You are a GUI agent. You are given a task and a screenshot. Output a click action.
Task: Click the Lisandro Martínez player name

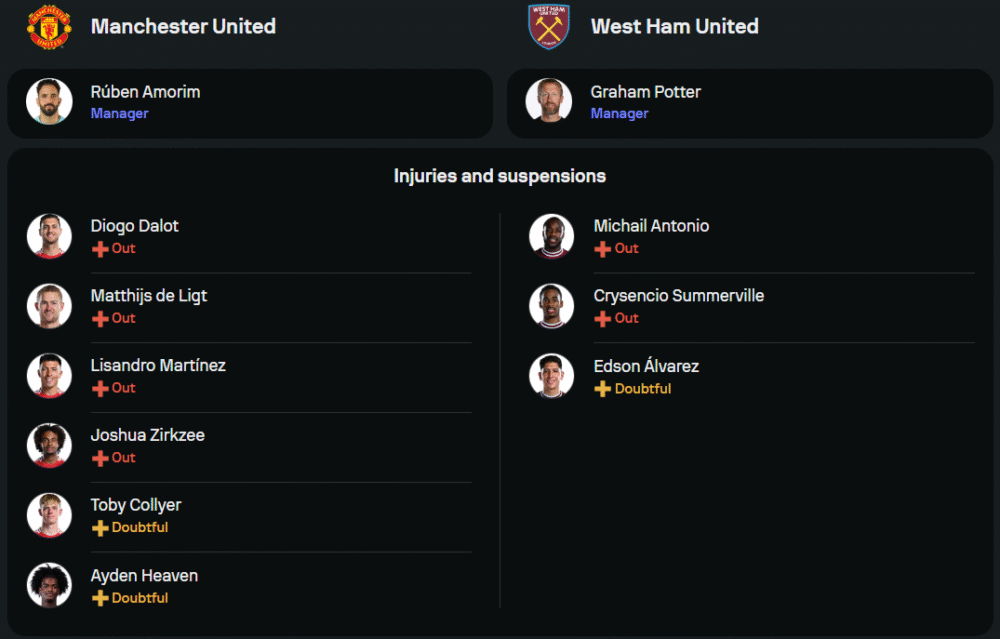coord(158,366)
